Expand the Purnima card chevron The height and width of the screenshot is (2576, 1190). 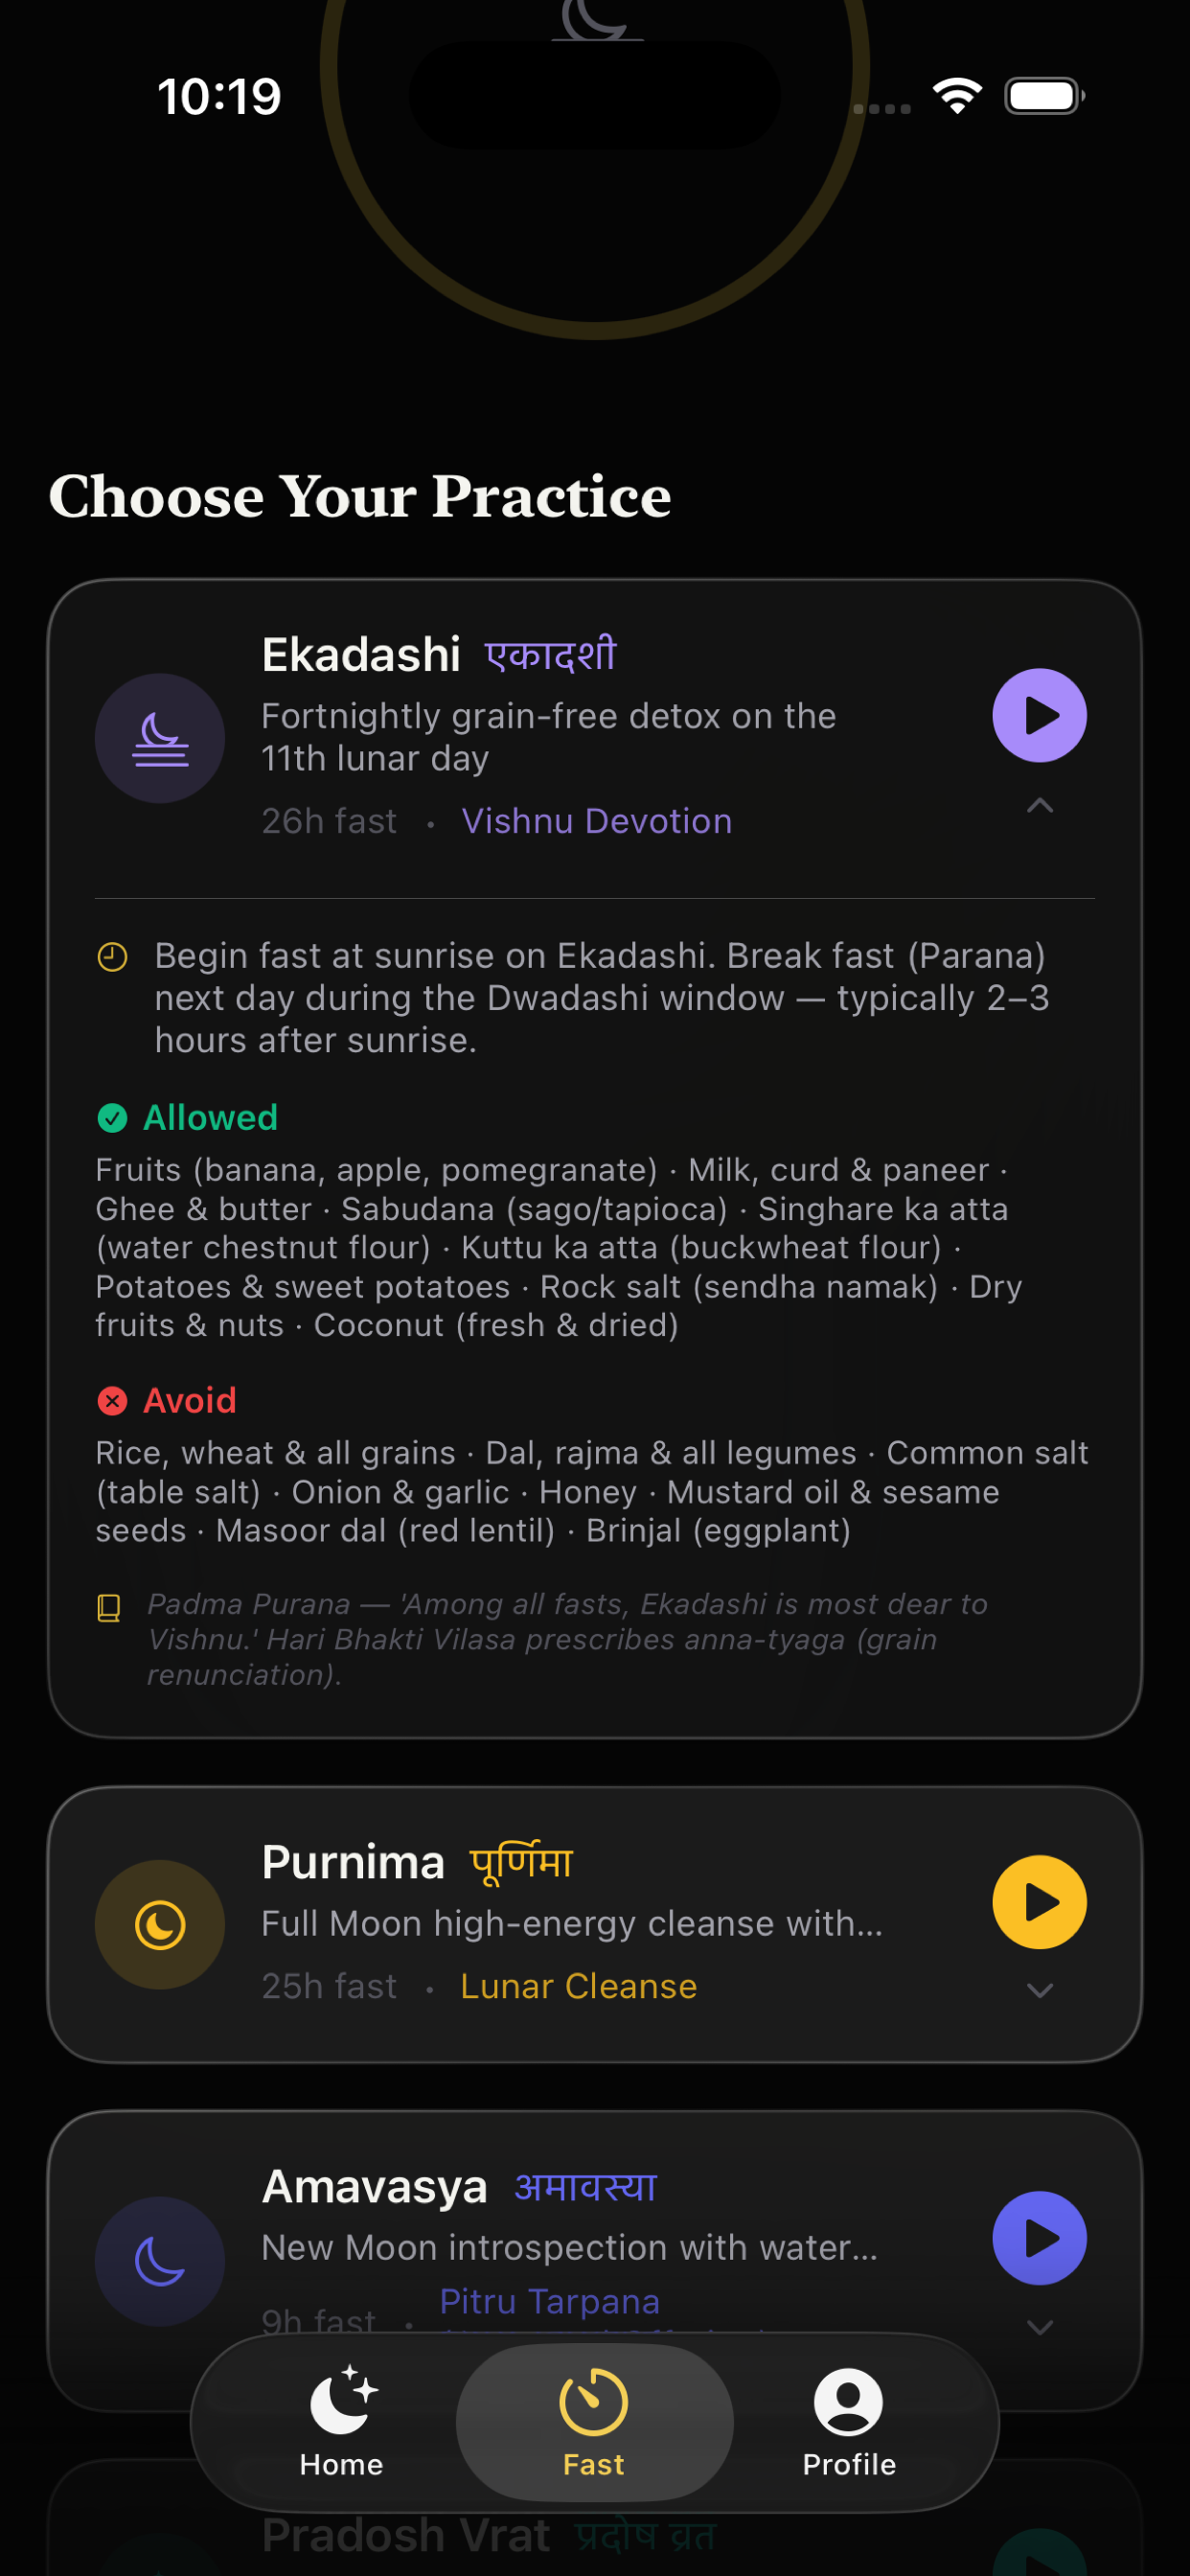pyautogui.click(x=1040, y=1990)
